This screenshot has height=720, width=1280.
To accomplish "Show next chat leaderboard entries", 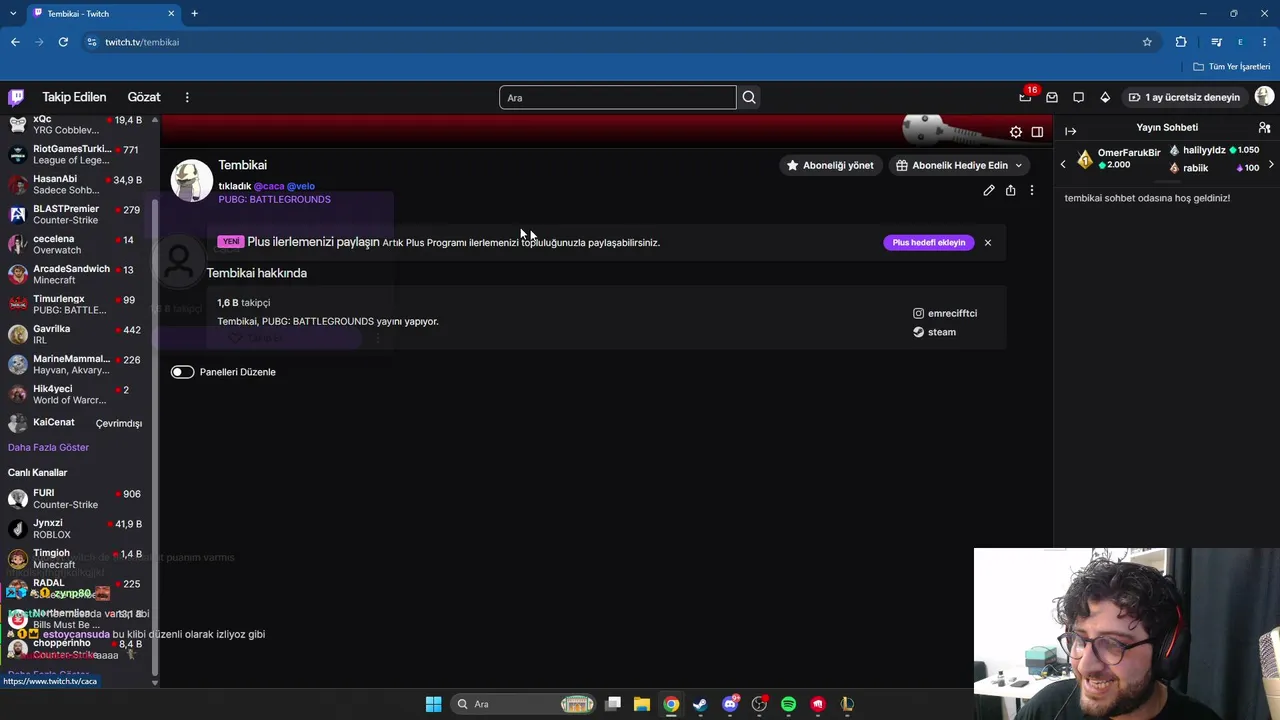I will pos(1271,165).
